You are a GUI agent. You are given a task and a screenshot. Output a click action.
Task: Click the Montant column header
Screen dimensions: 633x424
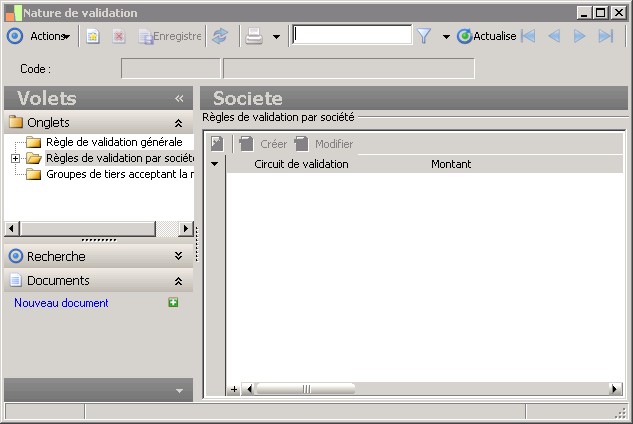(x=451, y=164)
